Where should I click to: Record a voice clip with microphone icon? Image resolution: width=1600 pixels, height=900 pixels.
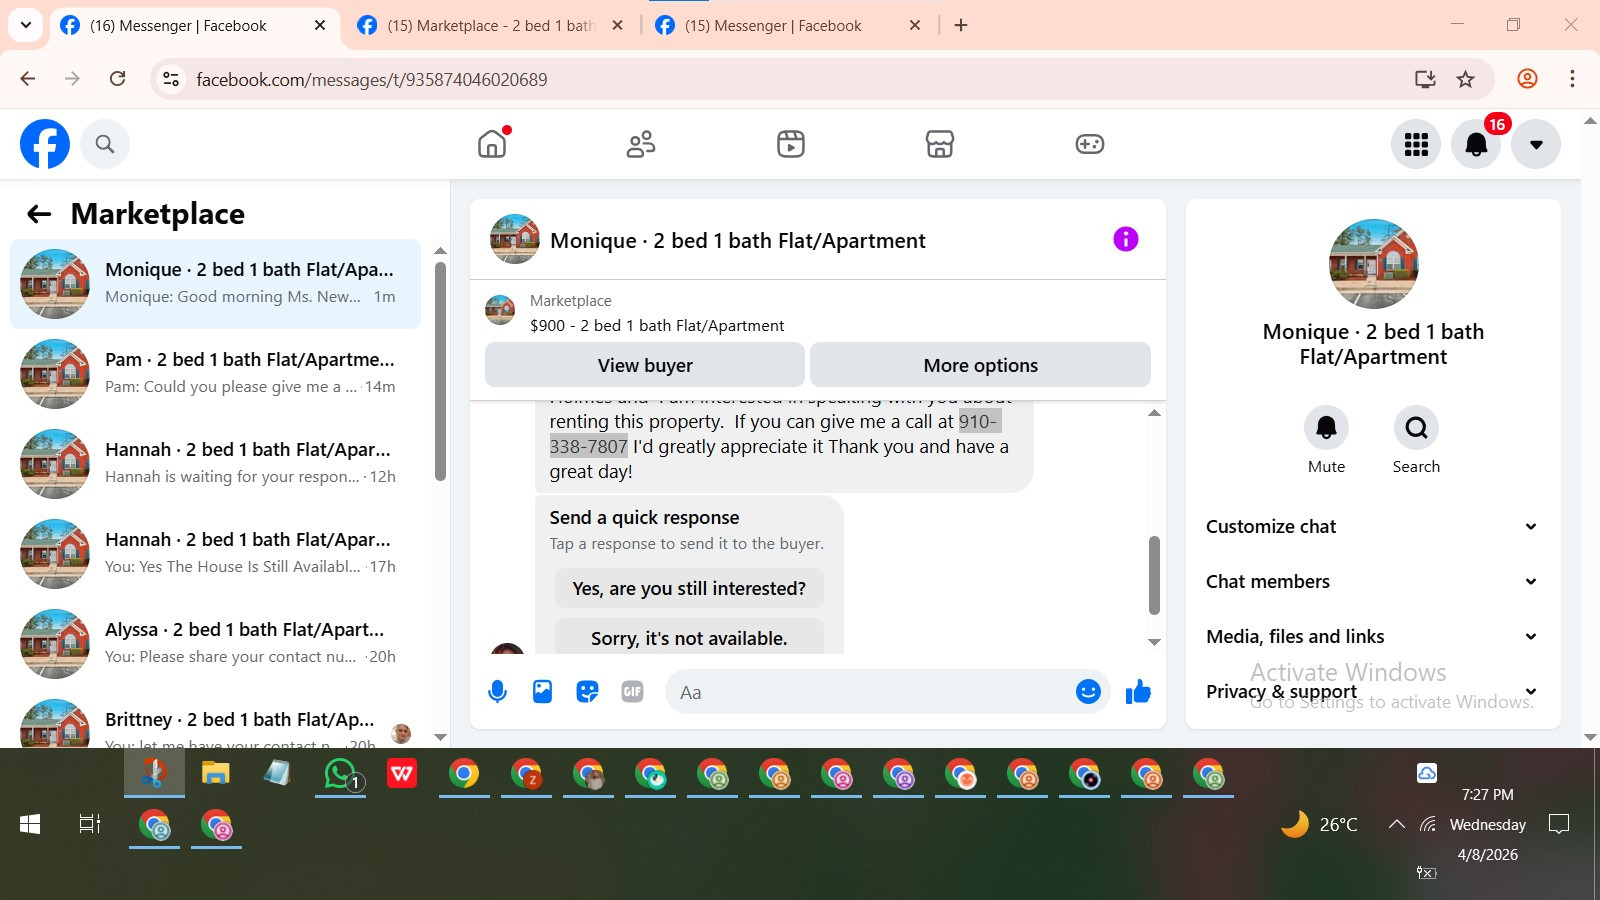pyautogui.click(x=497, y=692)
